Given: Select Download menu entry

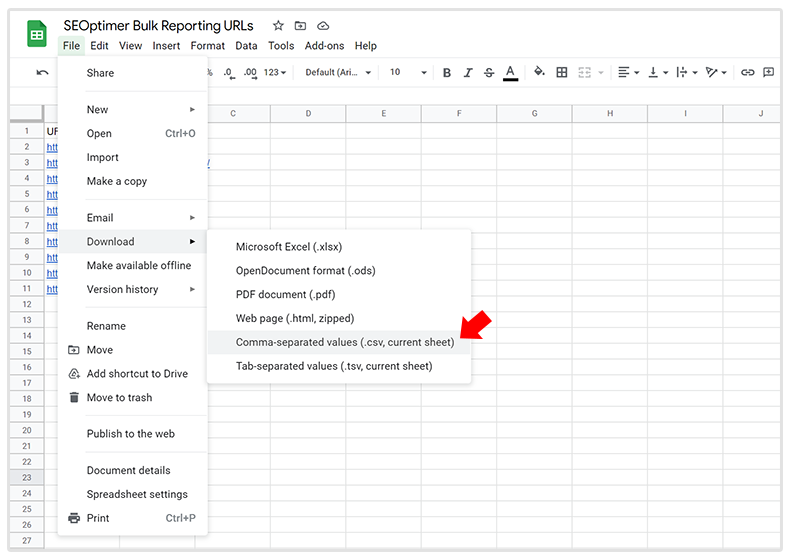Looking at the screenshot, I should 133,241.
